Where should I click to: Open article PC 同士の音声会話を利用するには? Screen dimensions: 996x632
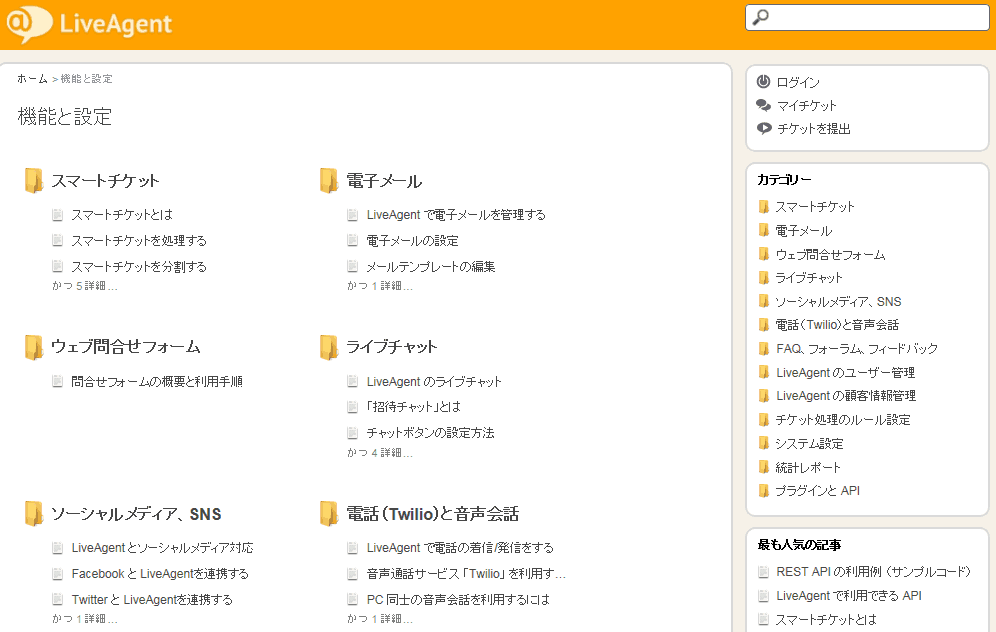[458, 600]
